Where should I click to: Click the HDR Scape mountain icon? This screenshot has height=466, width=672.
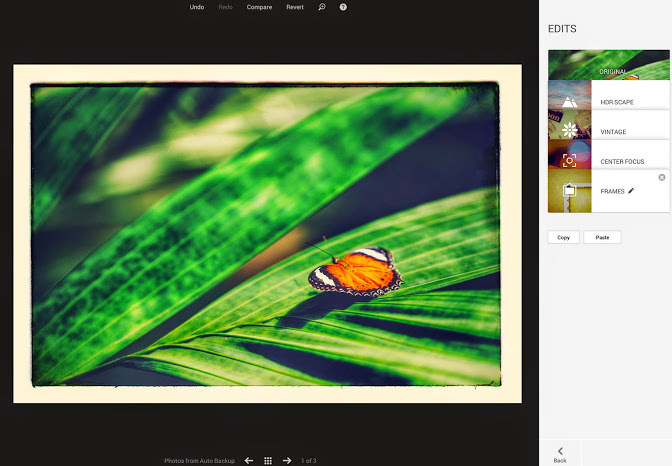point(569,101)
